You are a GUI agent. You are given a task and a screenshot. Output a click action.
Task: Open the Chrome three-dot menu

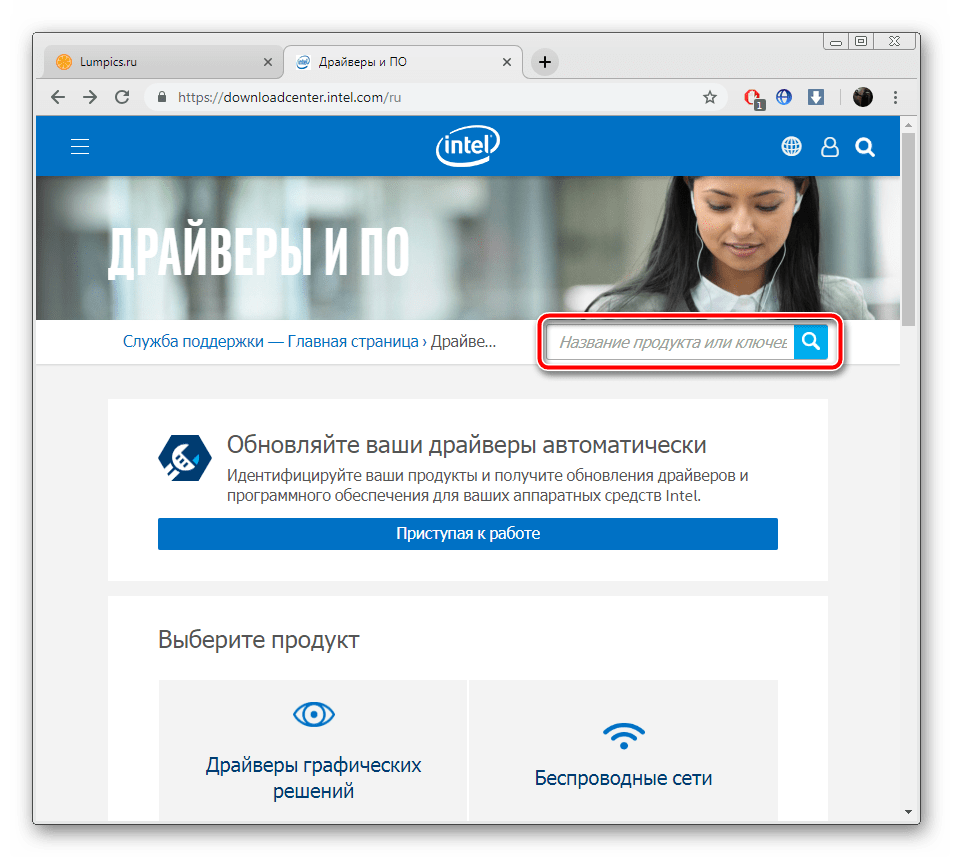tap(895, 97)
